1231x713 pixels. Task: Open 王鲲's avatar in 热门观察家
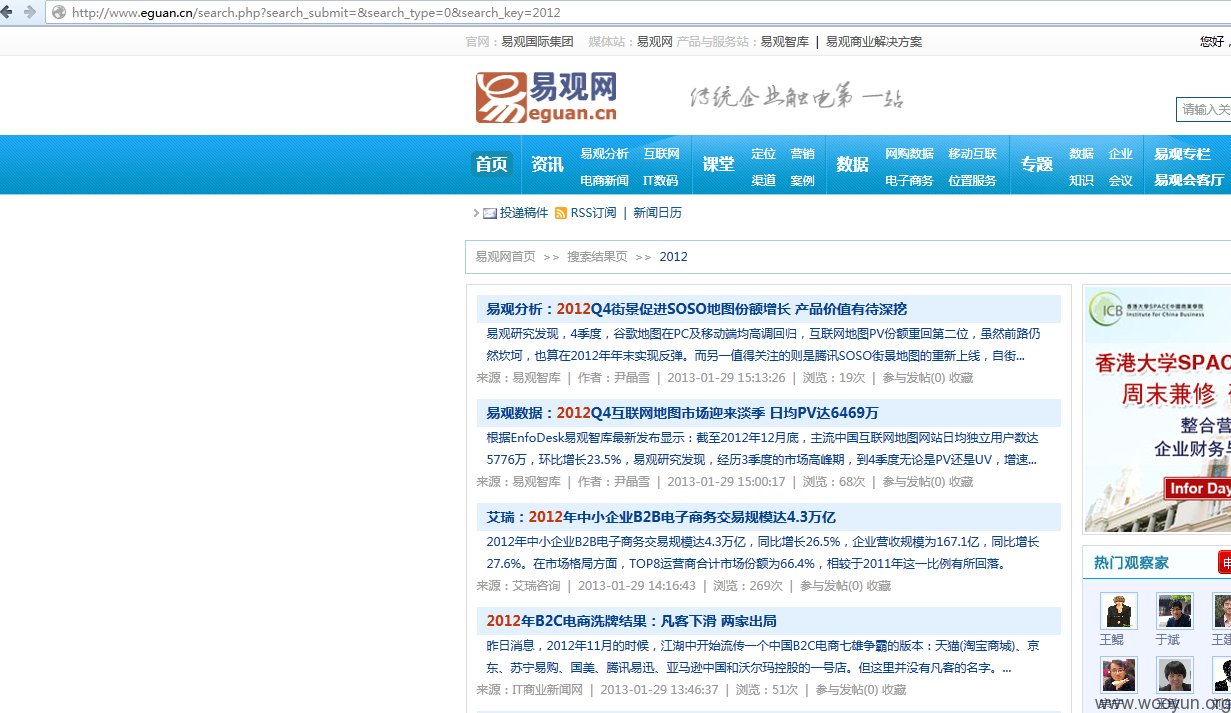1119,611
